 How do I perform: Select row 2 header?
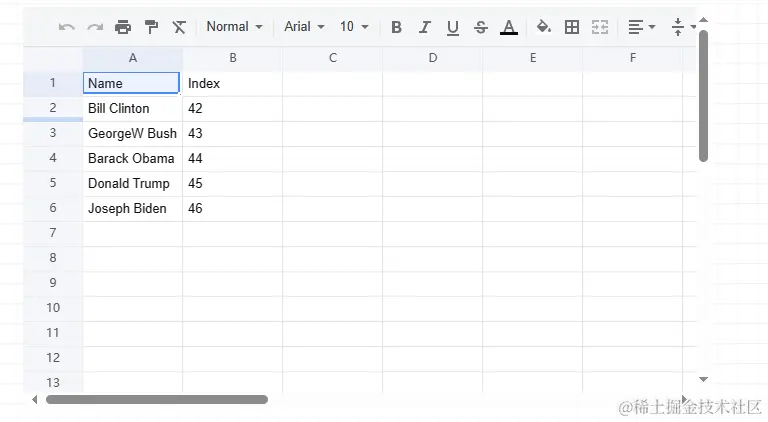pyautogui.click(x=53, y=108)
